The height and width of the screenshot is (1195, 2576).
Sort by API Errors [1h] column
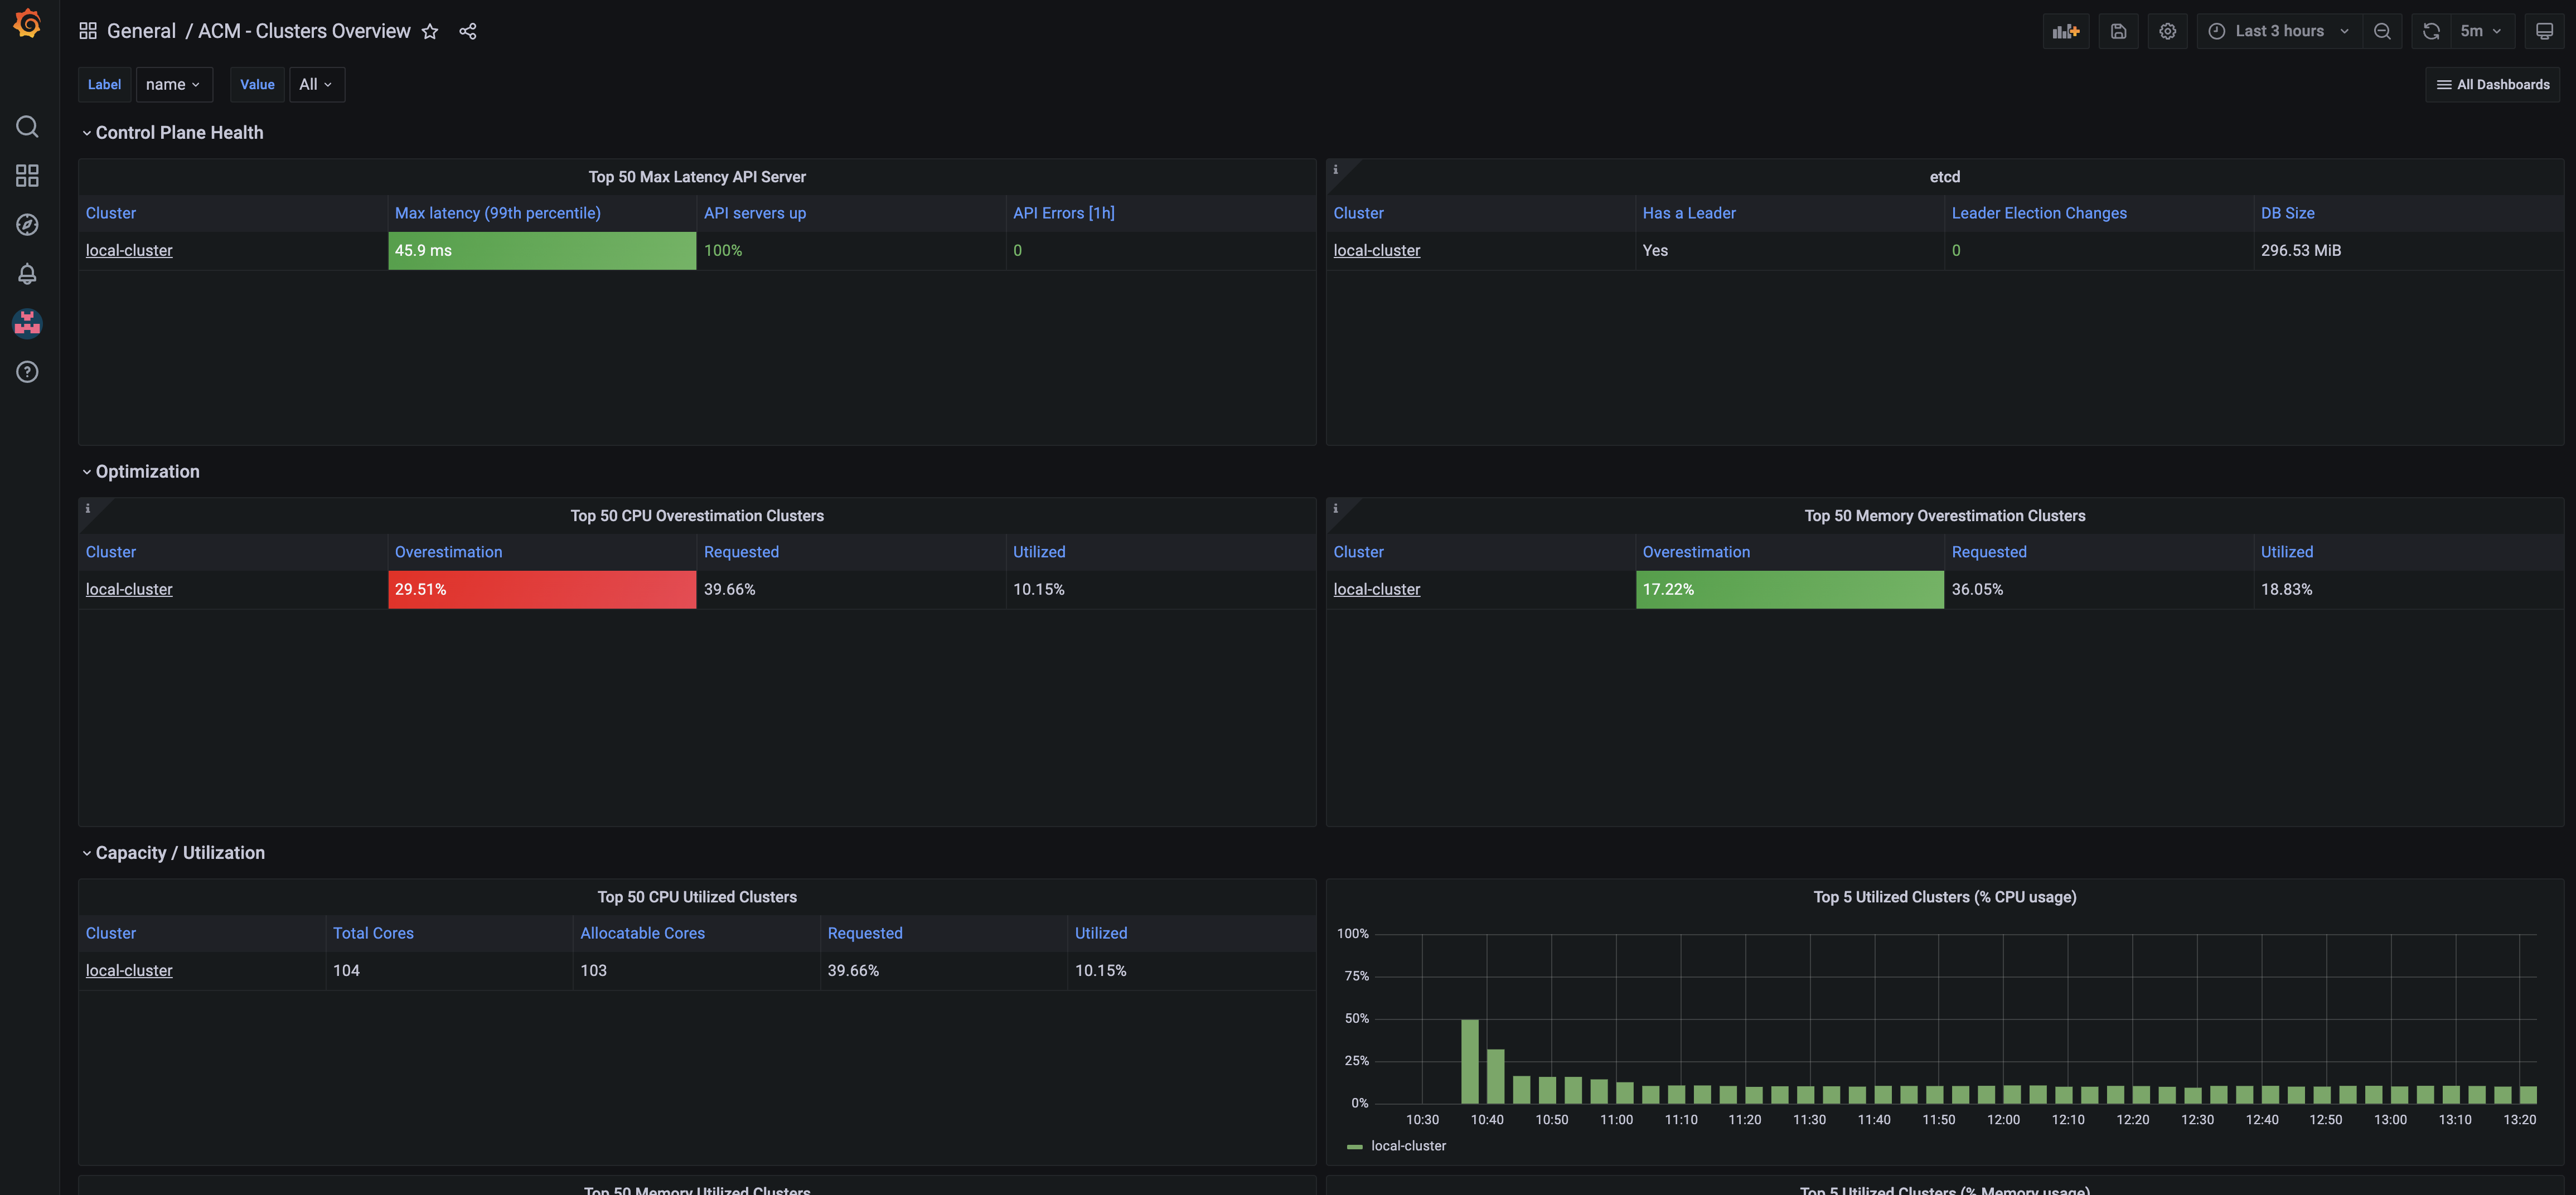pos(1063,213)
